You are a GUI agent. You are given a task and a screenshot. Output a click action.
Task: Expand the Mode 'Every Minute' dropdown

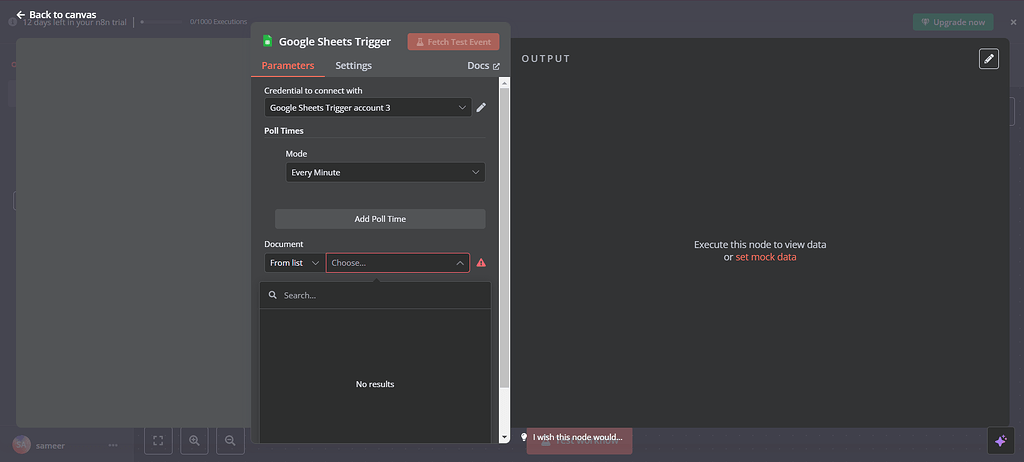point(385,172)
